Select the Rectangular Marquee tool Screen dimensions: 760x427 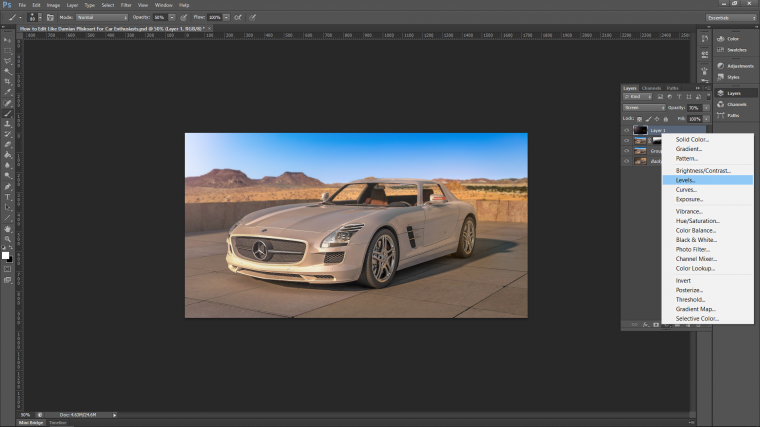tap(7, 50)
